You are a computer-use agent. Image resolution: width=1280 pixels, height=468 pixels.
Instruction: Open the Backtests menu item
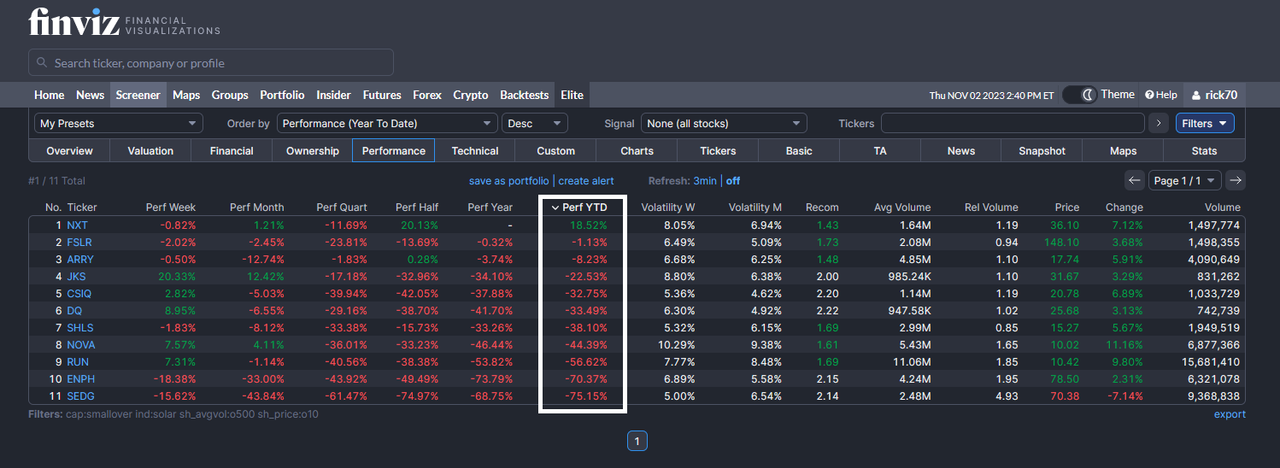pyautogui.click(x=524, y=95)
